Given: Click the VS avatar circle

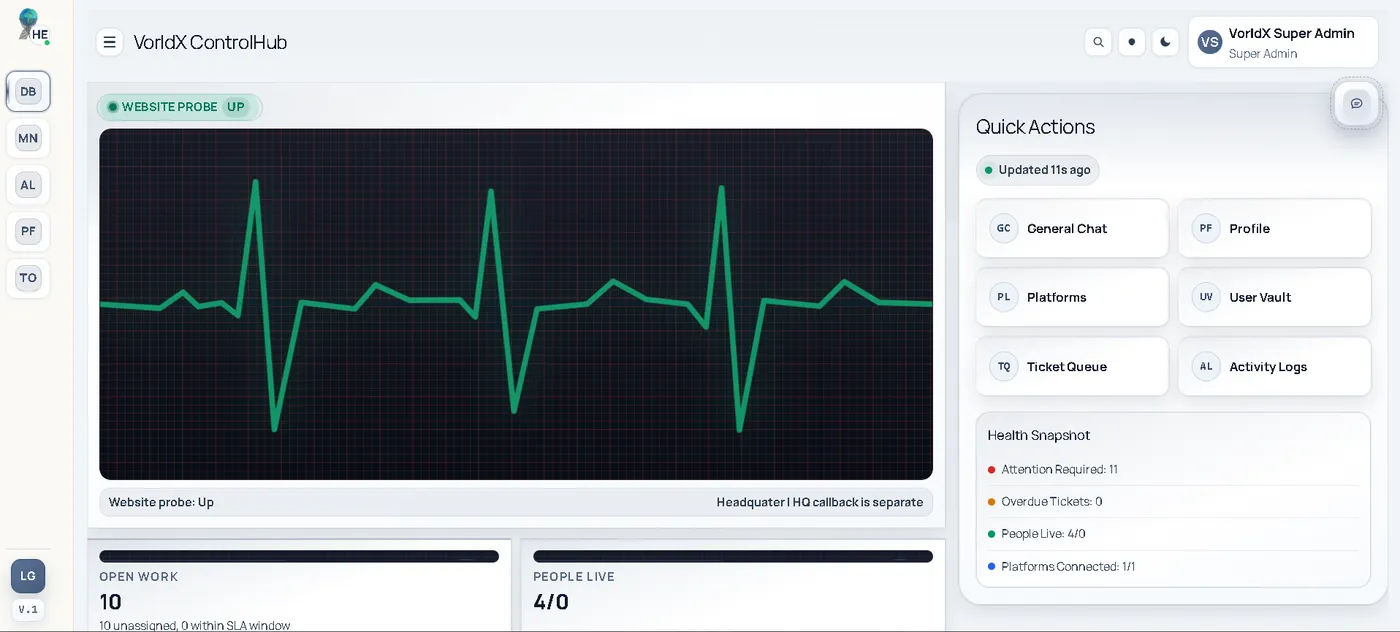Looking at the screenshot, I should click(x=1210, y=42).
